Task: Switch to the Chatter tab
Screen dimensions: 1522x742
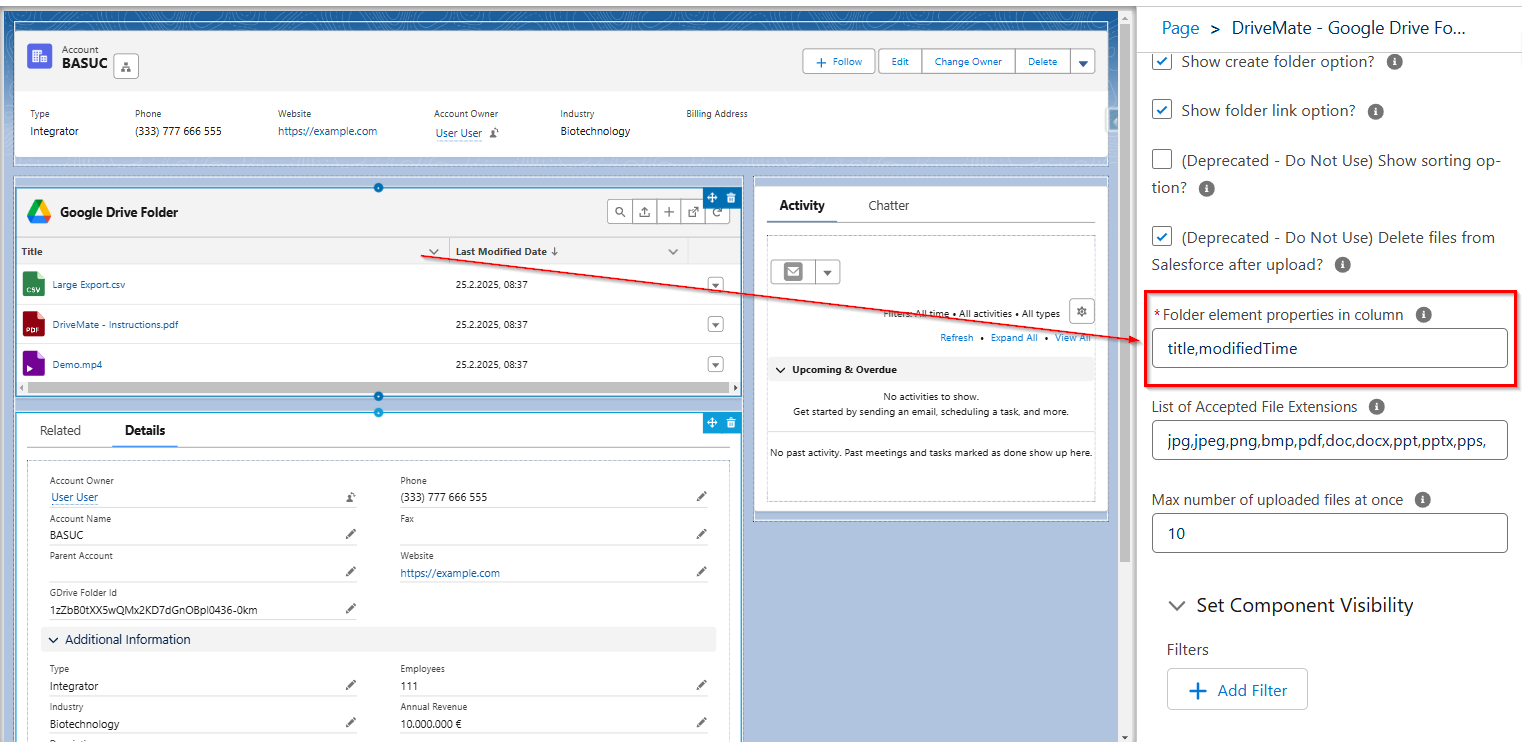Action: [888, 205]
